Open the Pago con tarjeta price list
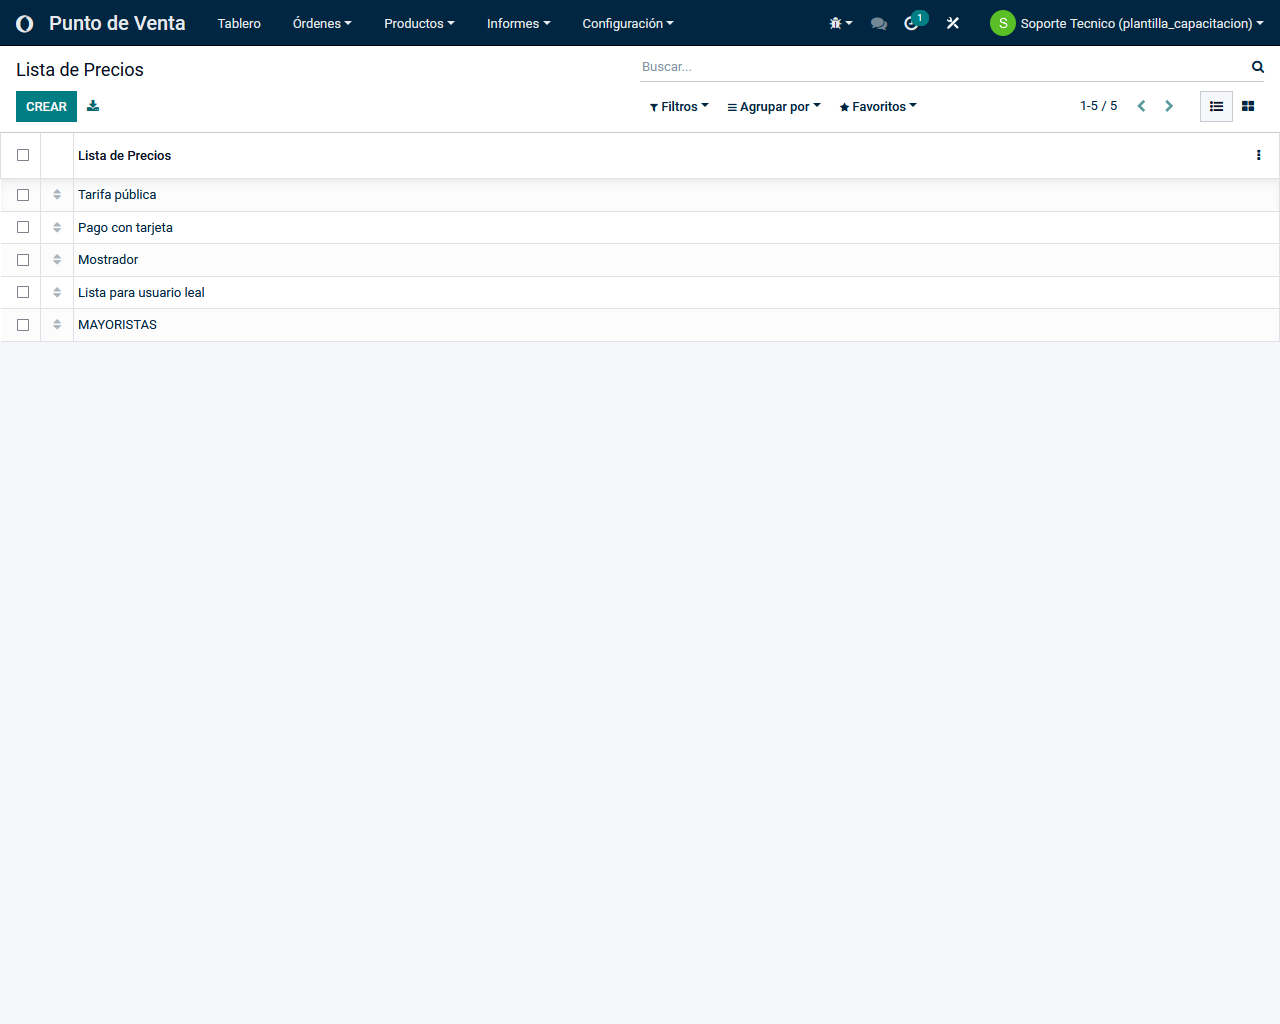Image resolution: width=1280 pixels, height=1024 pixels. pos(125,228)
